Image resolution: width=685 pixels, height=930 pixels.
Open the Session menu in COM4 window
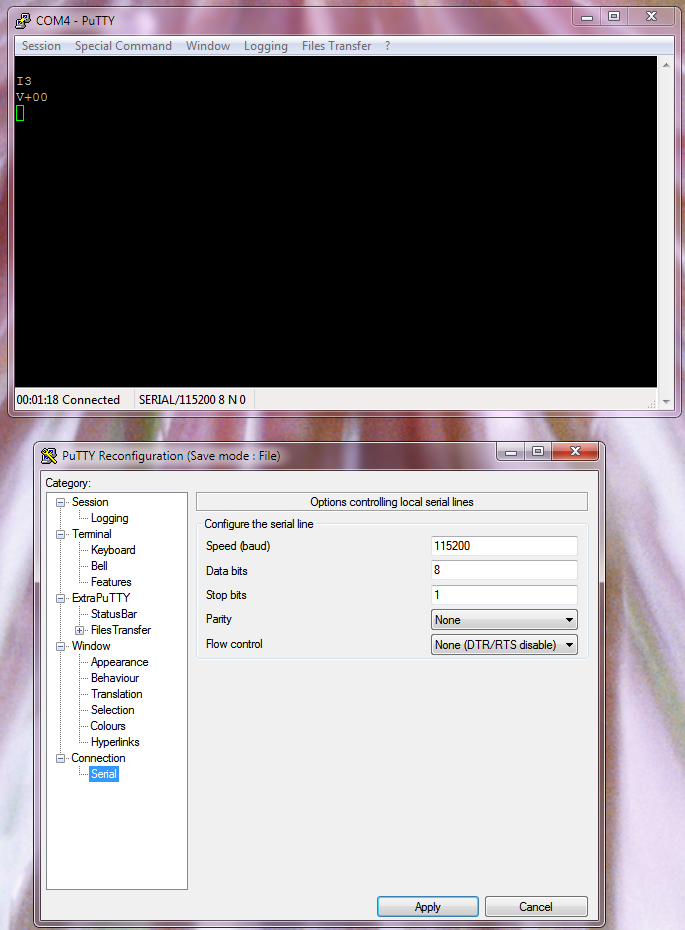(41, 46)
